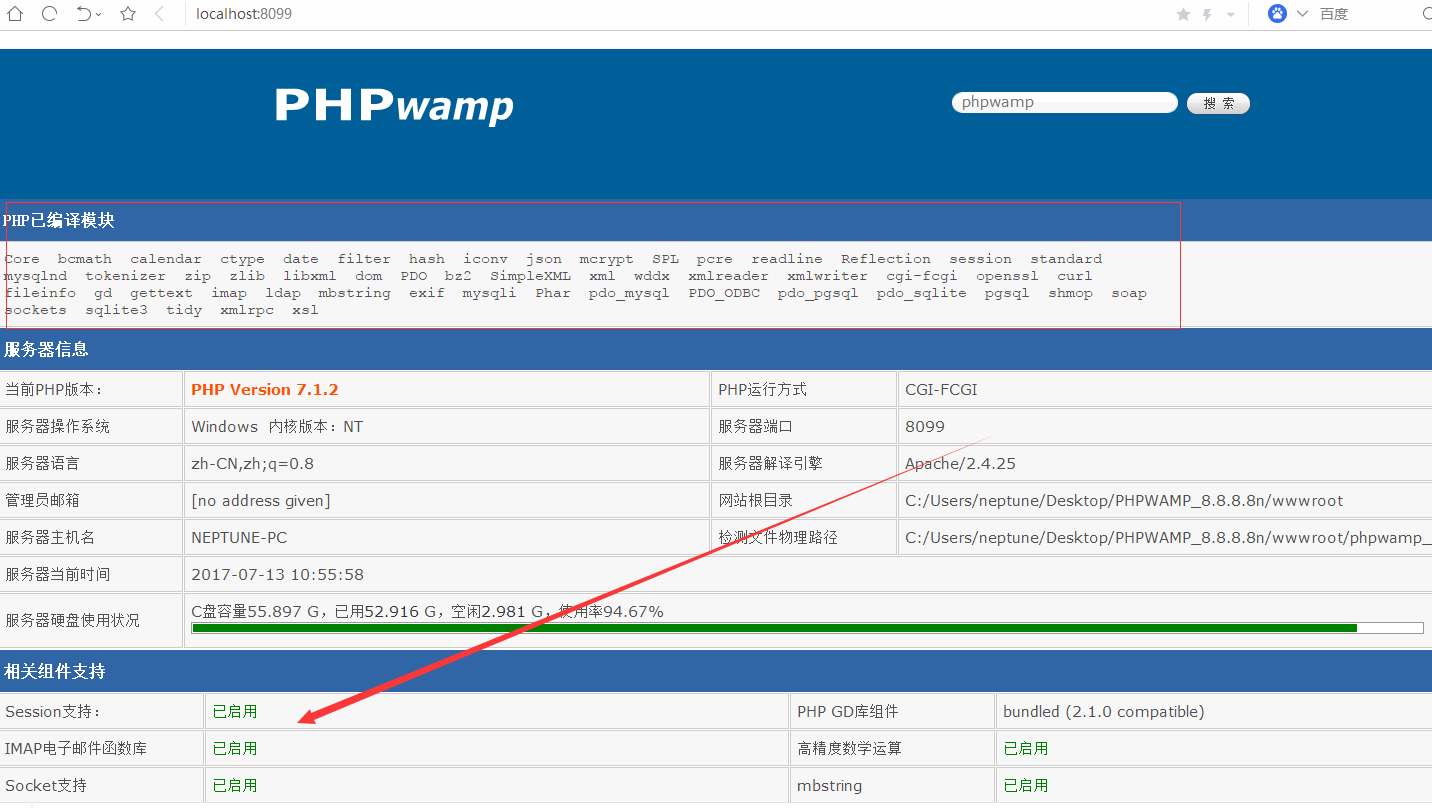Click the sqlite3 module name
This screenshot has height=808, width=1432.
pyautogui.click(x=116, y=310)
